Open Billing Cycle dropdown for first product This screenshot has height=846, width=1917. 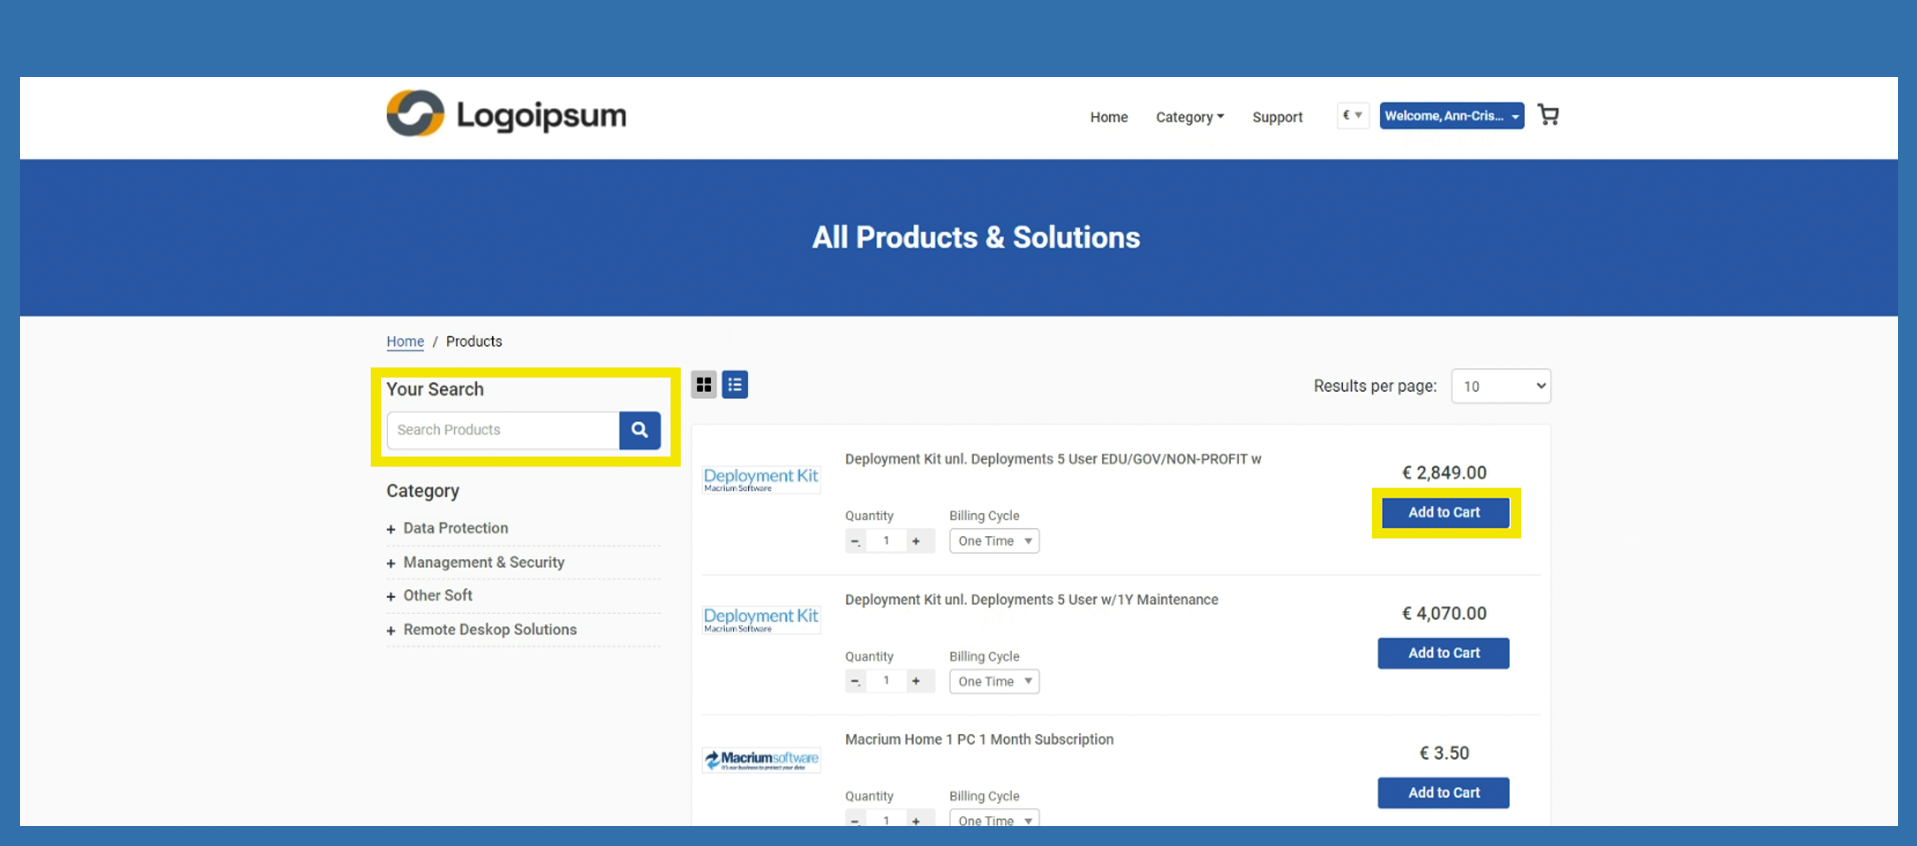(994, 541)
